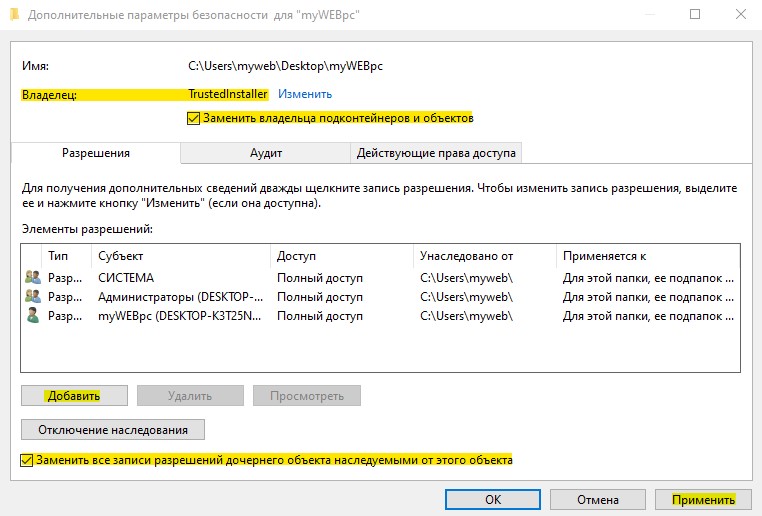This screenshot has height=516, width=762.
Task: Sort by the Доступ column header
Action: click(342, 256)
